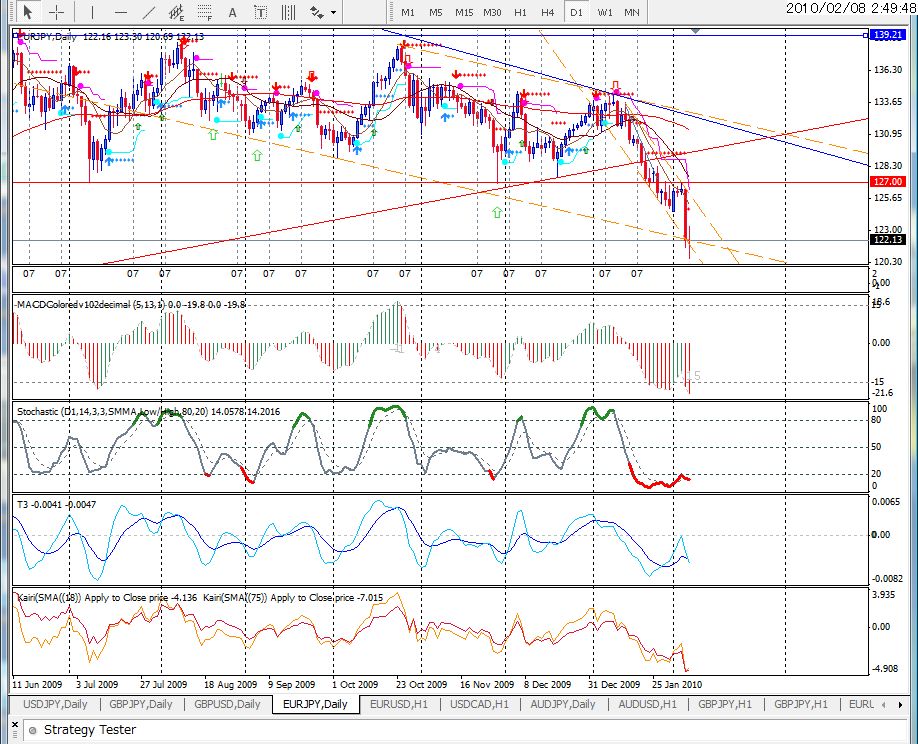
Task: Click the arrows objects icon
Action: [x=317, y=12]
